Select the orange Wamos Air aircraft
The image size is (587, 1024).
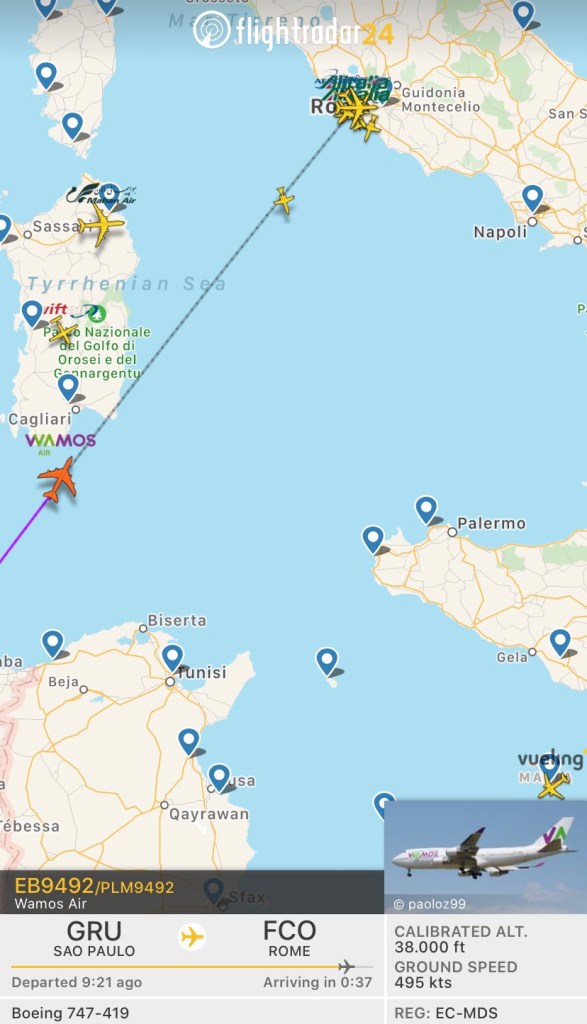(x=58, y=480)
